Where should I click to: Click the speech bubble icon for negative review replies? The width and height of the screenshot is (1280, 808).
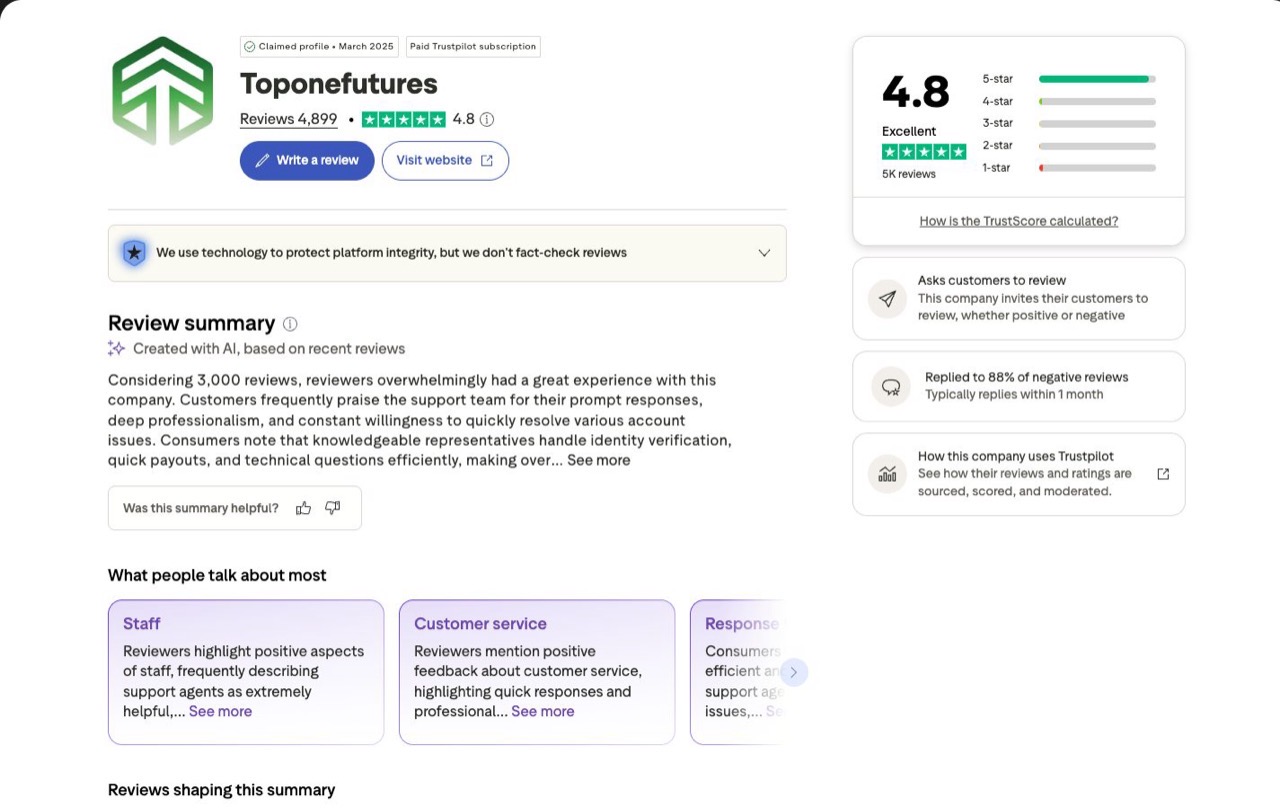(x=890, y=387)
